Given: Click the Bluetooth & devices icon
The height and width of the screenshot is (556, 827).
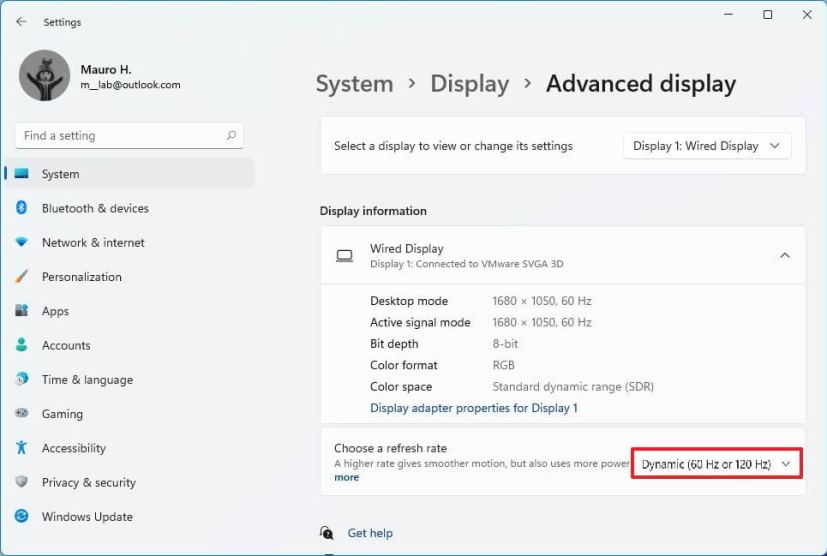Looking at the screenshot, I should (21, 208).
